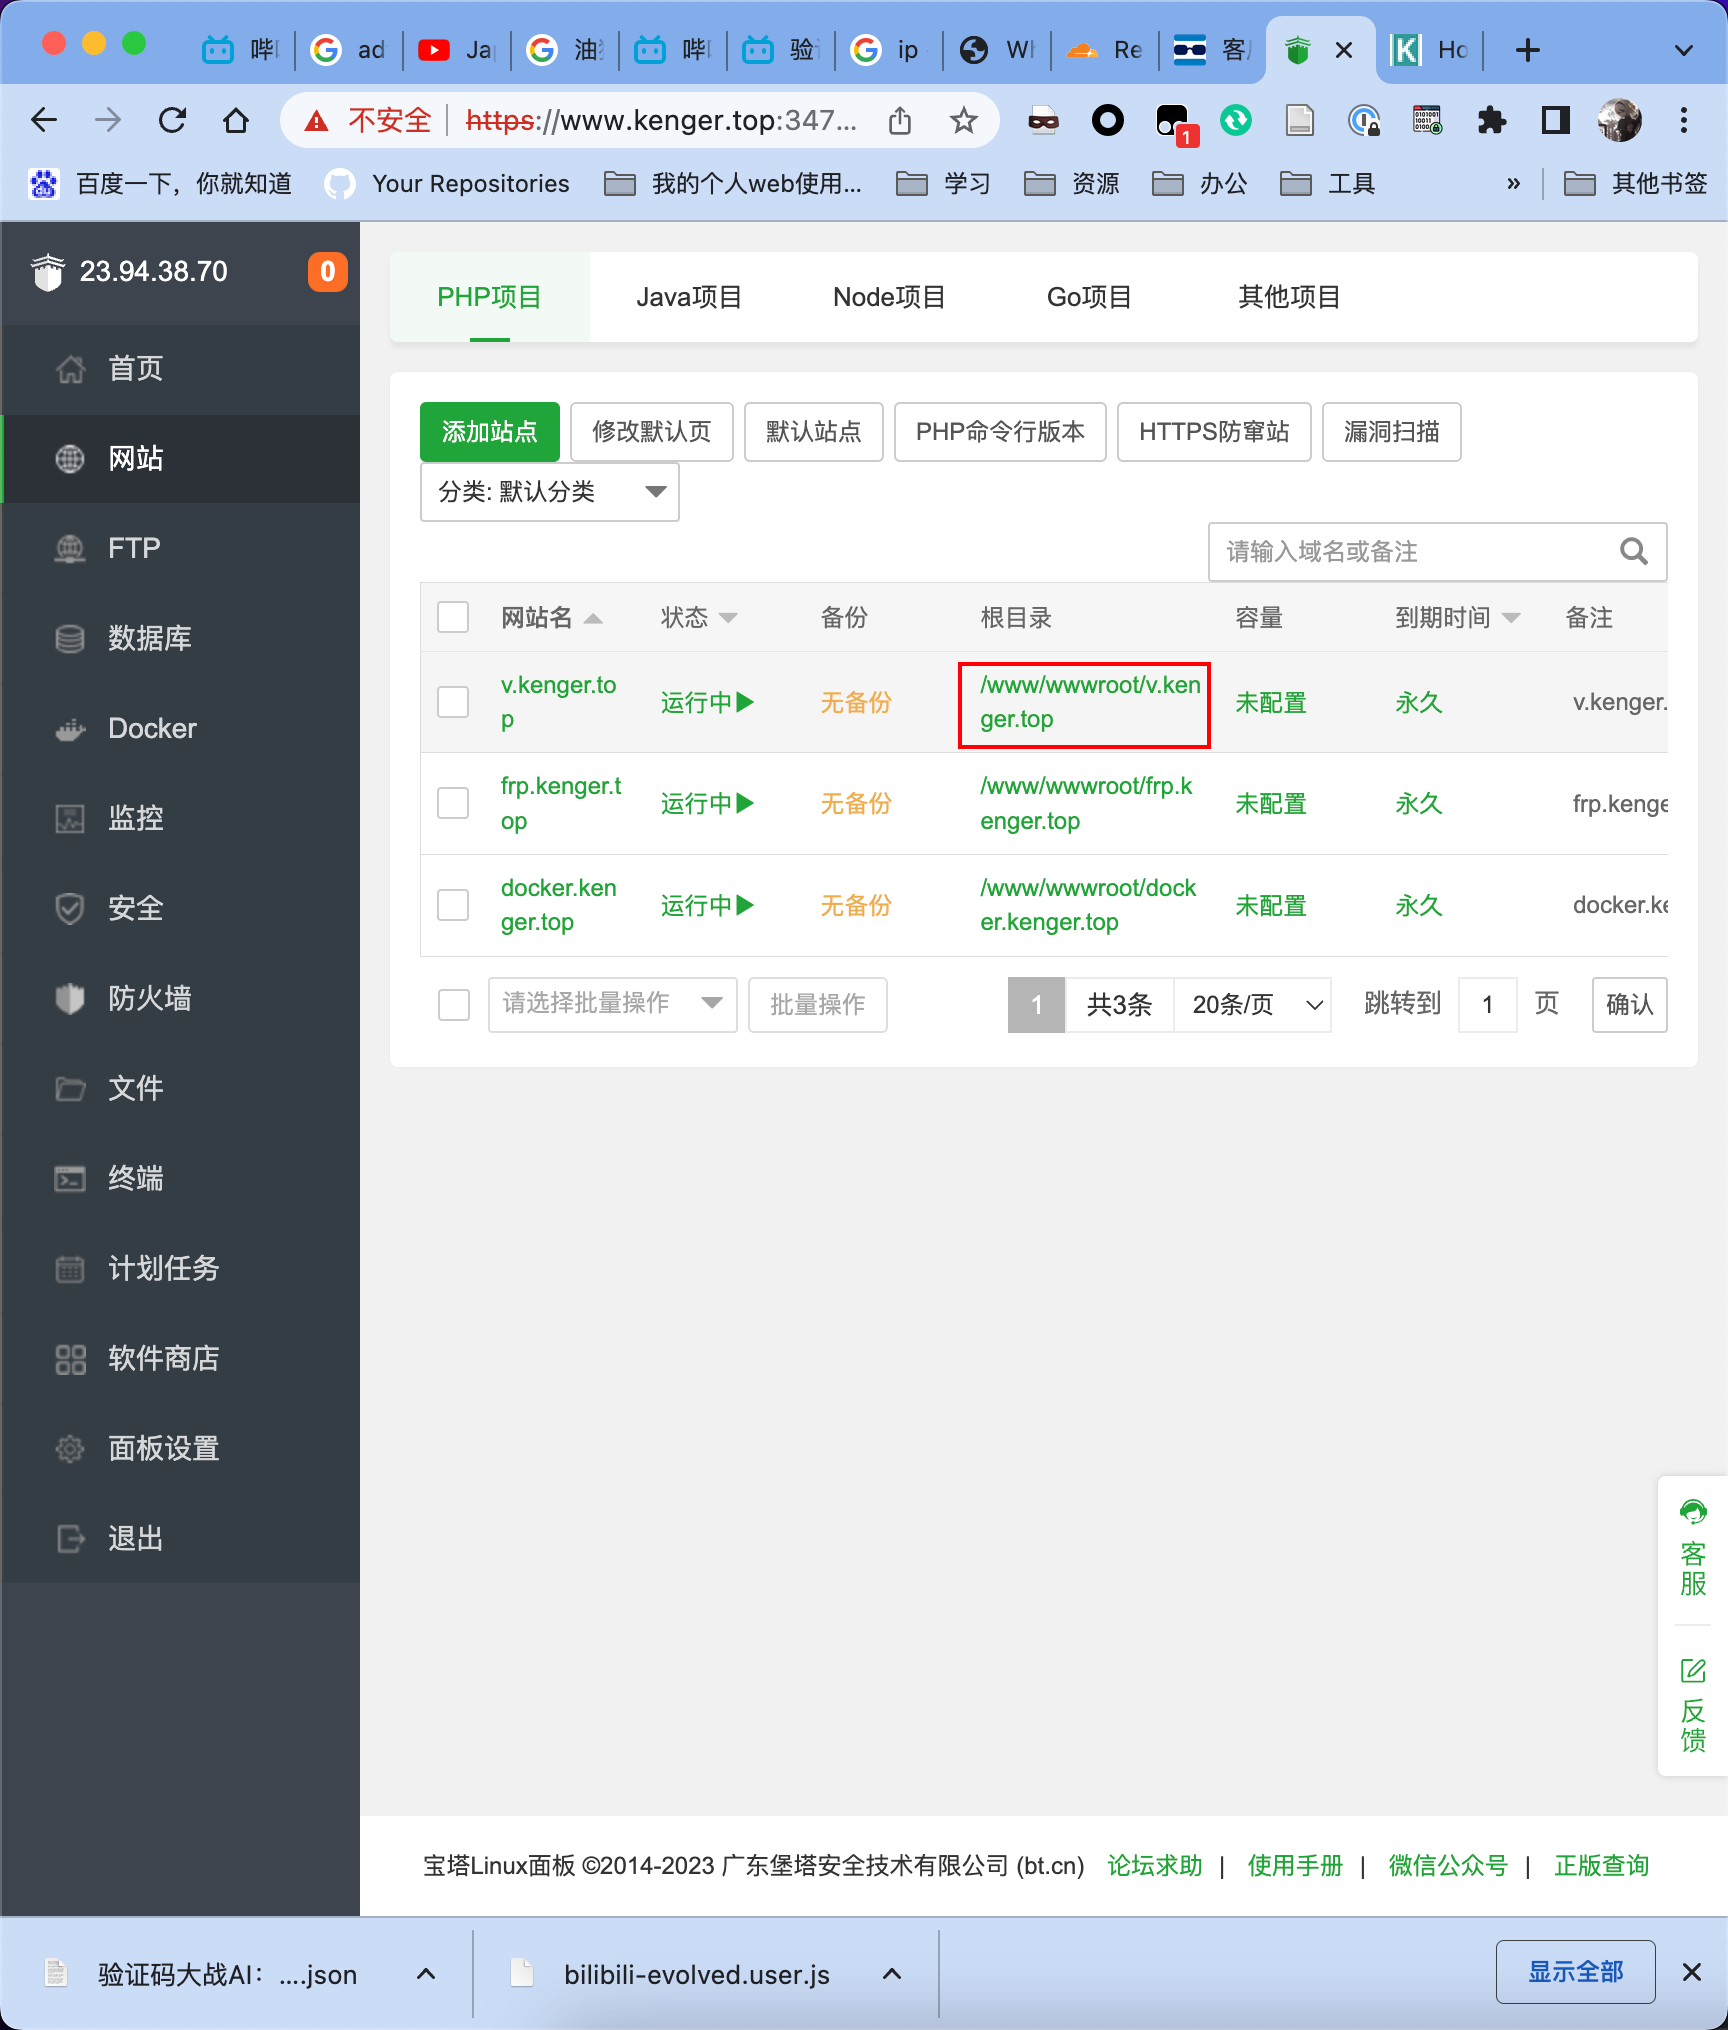Open root directory /www/wwwroot/v.kenger.top
This screenshot has height=2030, width=1728.
click(1089, 702)
